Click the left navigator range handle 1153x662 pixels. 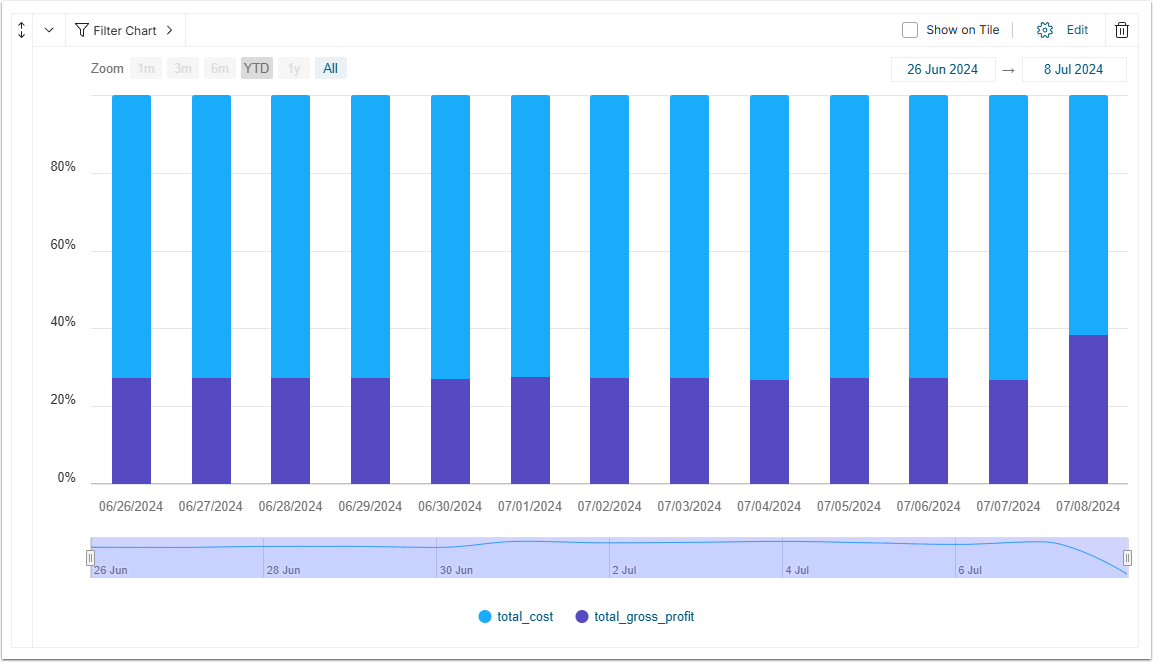90,558
